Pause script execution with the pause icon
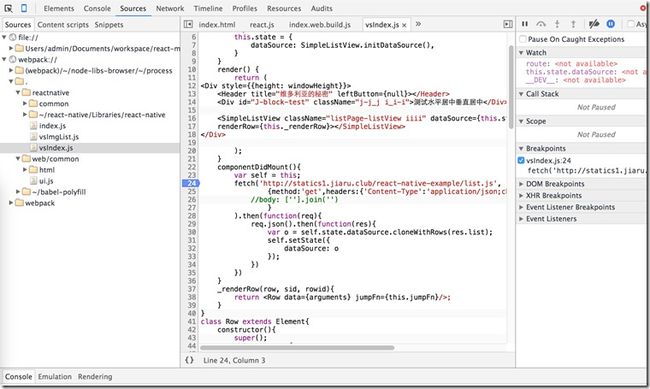This screenshot has width=650, height=389. [525, 24]
